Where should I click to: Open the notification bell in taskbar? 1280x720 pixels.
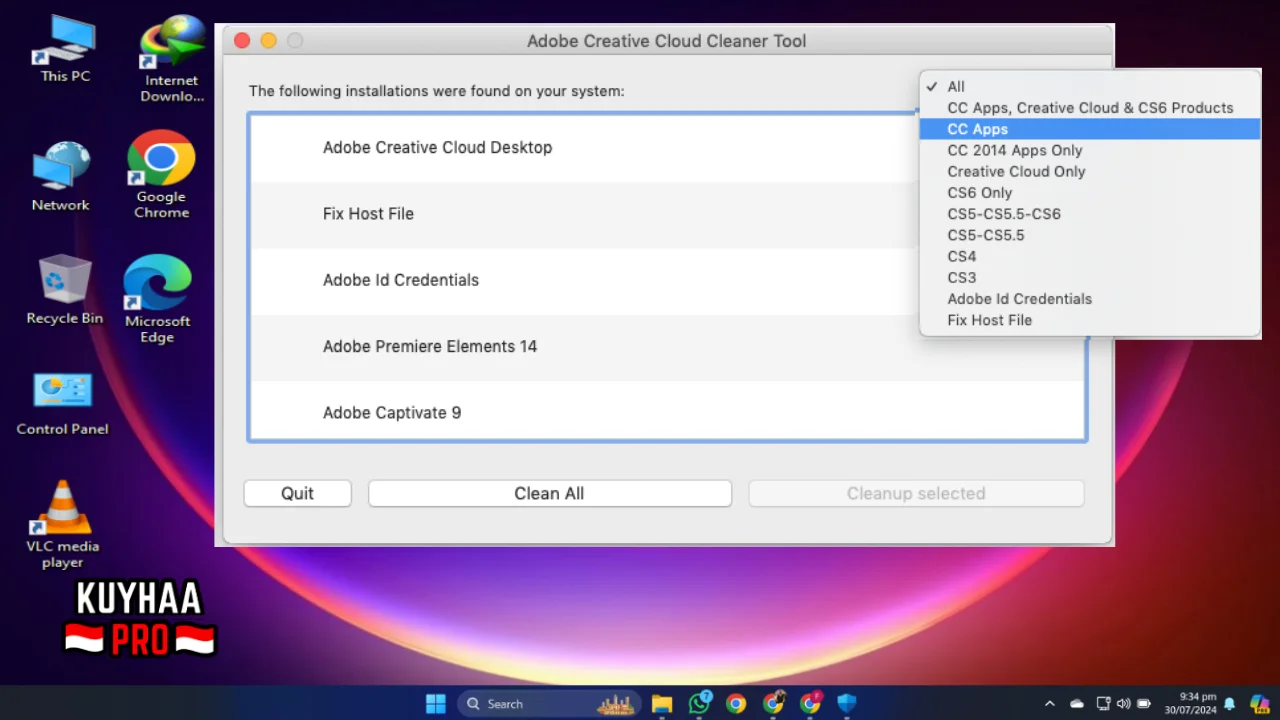pyautogui.click(x=1230, y=704)
